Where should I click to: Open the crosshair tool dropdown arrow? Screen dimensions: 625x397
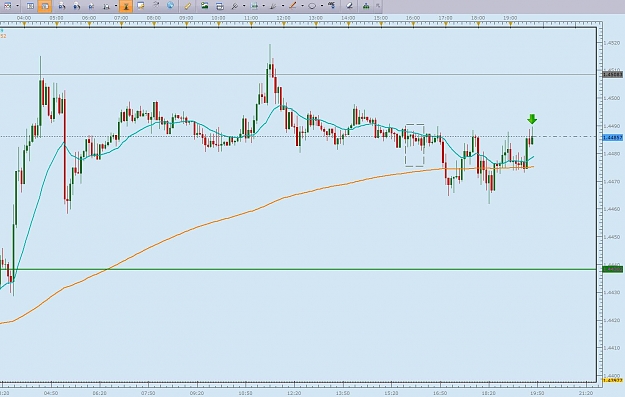tap(263, 6)
